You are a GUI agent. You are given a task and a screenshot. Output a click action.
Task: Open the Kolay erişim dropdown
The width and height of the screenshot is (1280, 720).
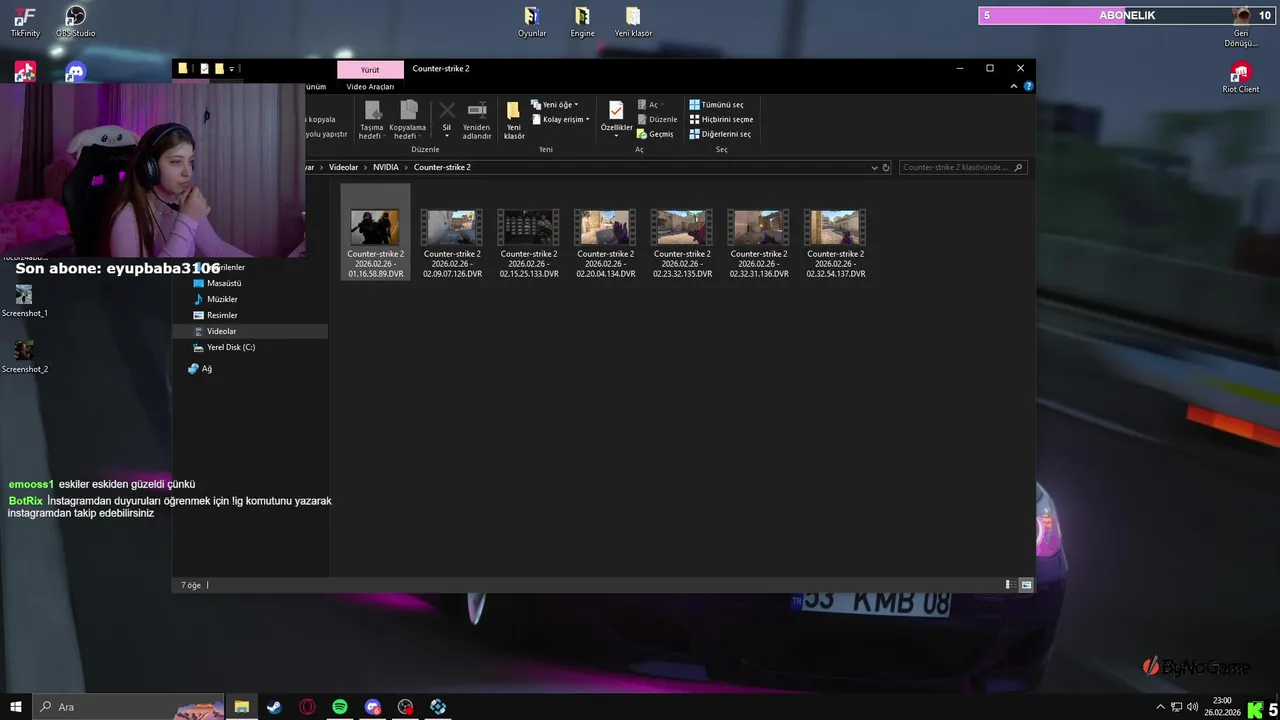pos(561,119)
